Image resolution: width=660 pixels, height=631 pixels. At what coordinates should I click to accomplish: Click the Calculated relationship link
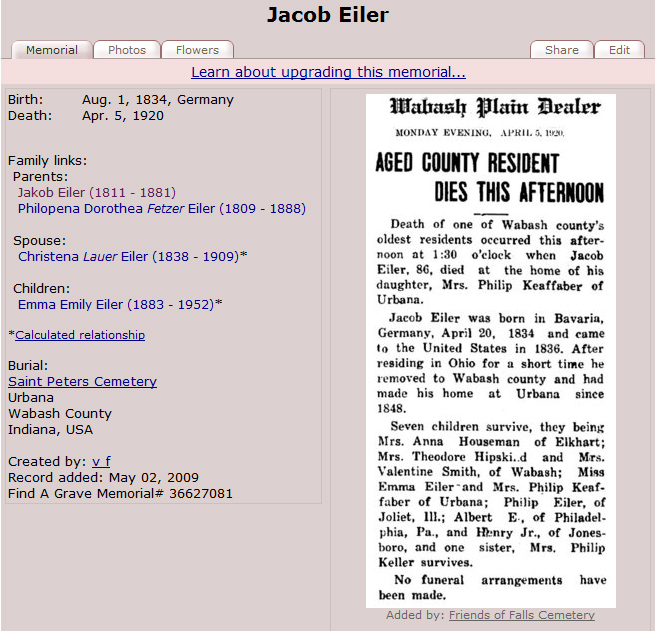point(80,335)
